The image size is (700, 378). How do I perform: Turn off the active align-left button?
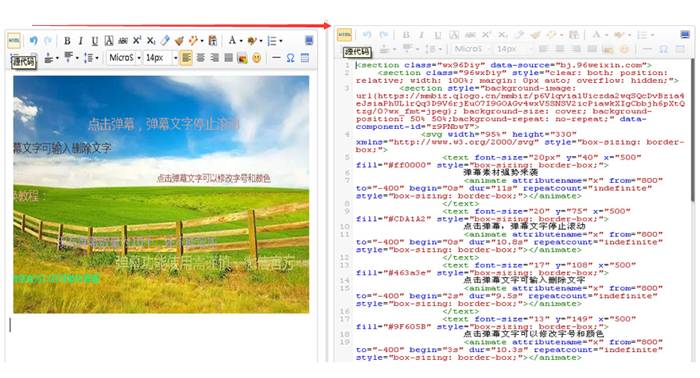186,58
